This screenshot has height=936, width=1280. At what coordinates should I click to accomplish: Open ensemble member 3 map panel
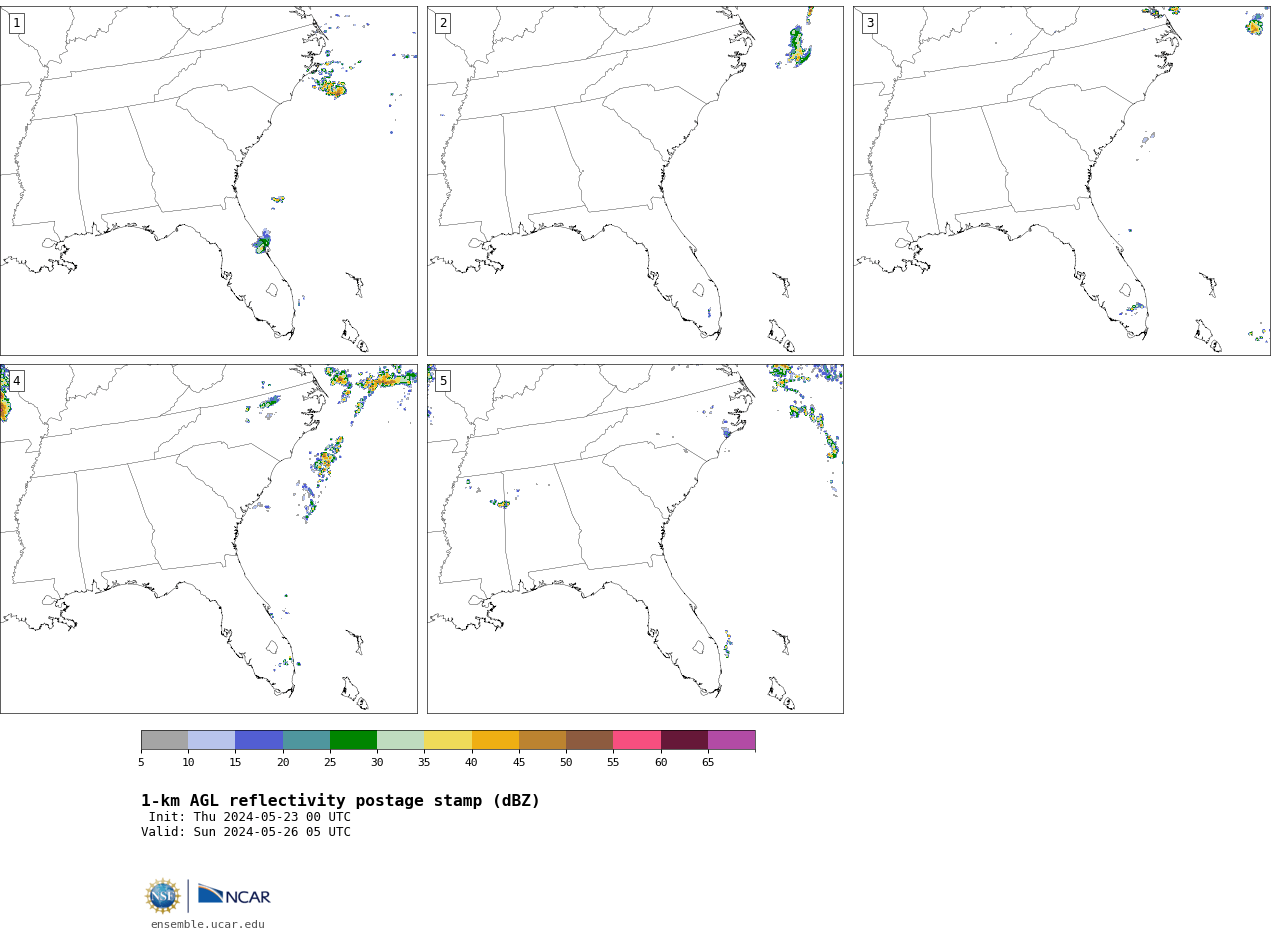[x=1062, y=181]
